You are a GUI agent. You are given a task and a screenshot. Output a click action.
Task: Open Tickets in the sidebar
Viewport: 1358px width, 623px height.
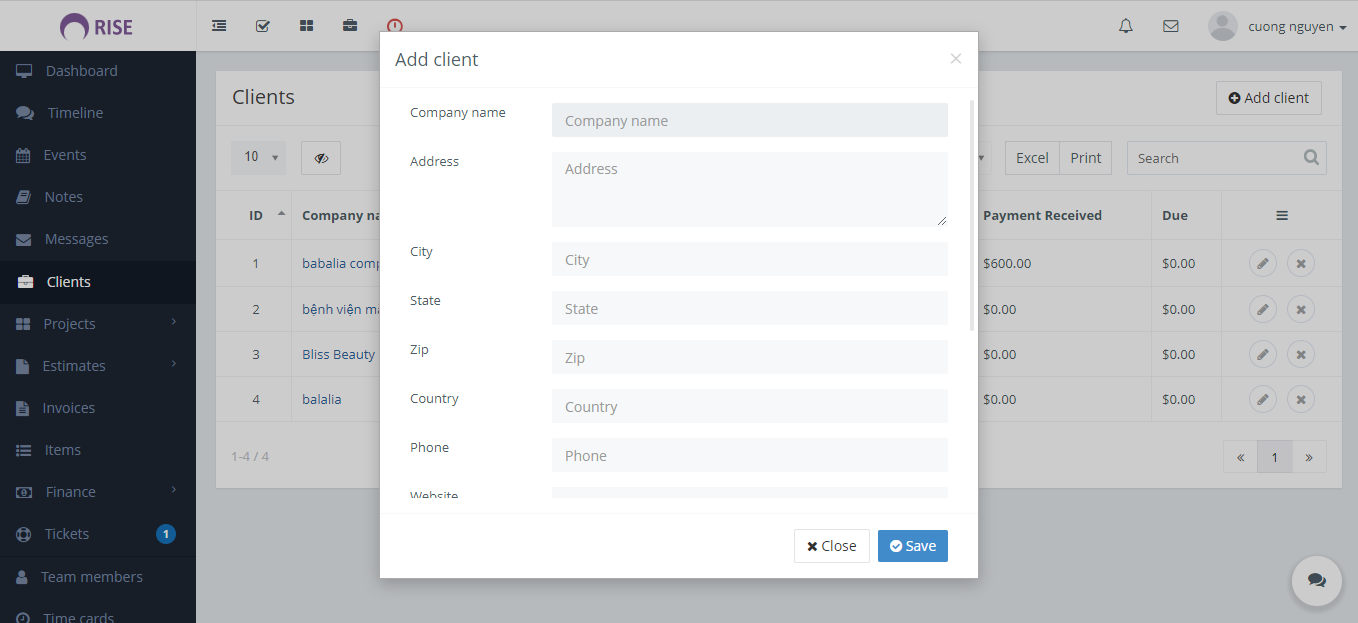point(98,534)
